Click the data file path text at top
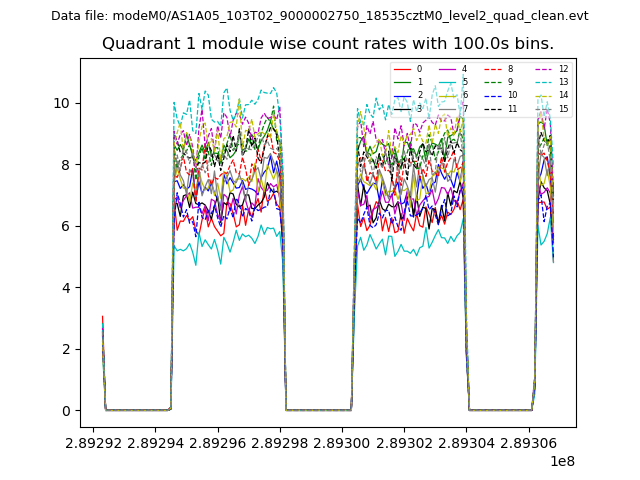This screenshot has width=640, height=480. coord(320,16)
